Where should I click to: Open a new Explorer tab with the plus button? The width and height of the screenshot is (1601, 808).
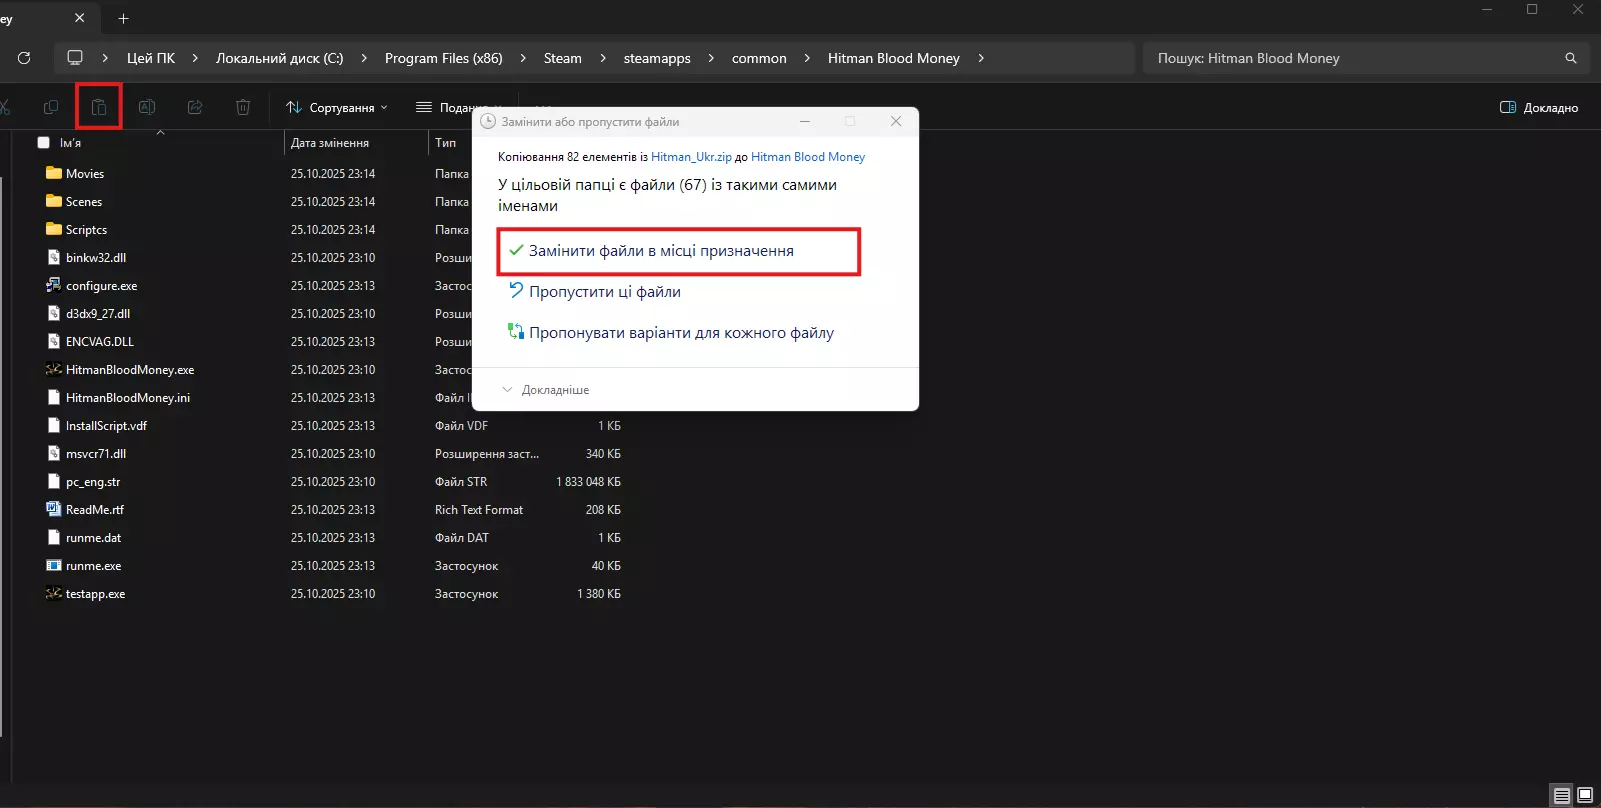click(x=124, y=18)
